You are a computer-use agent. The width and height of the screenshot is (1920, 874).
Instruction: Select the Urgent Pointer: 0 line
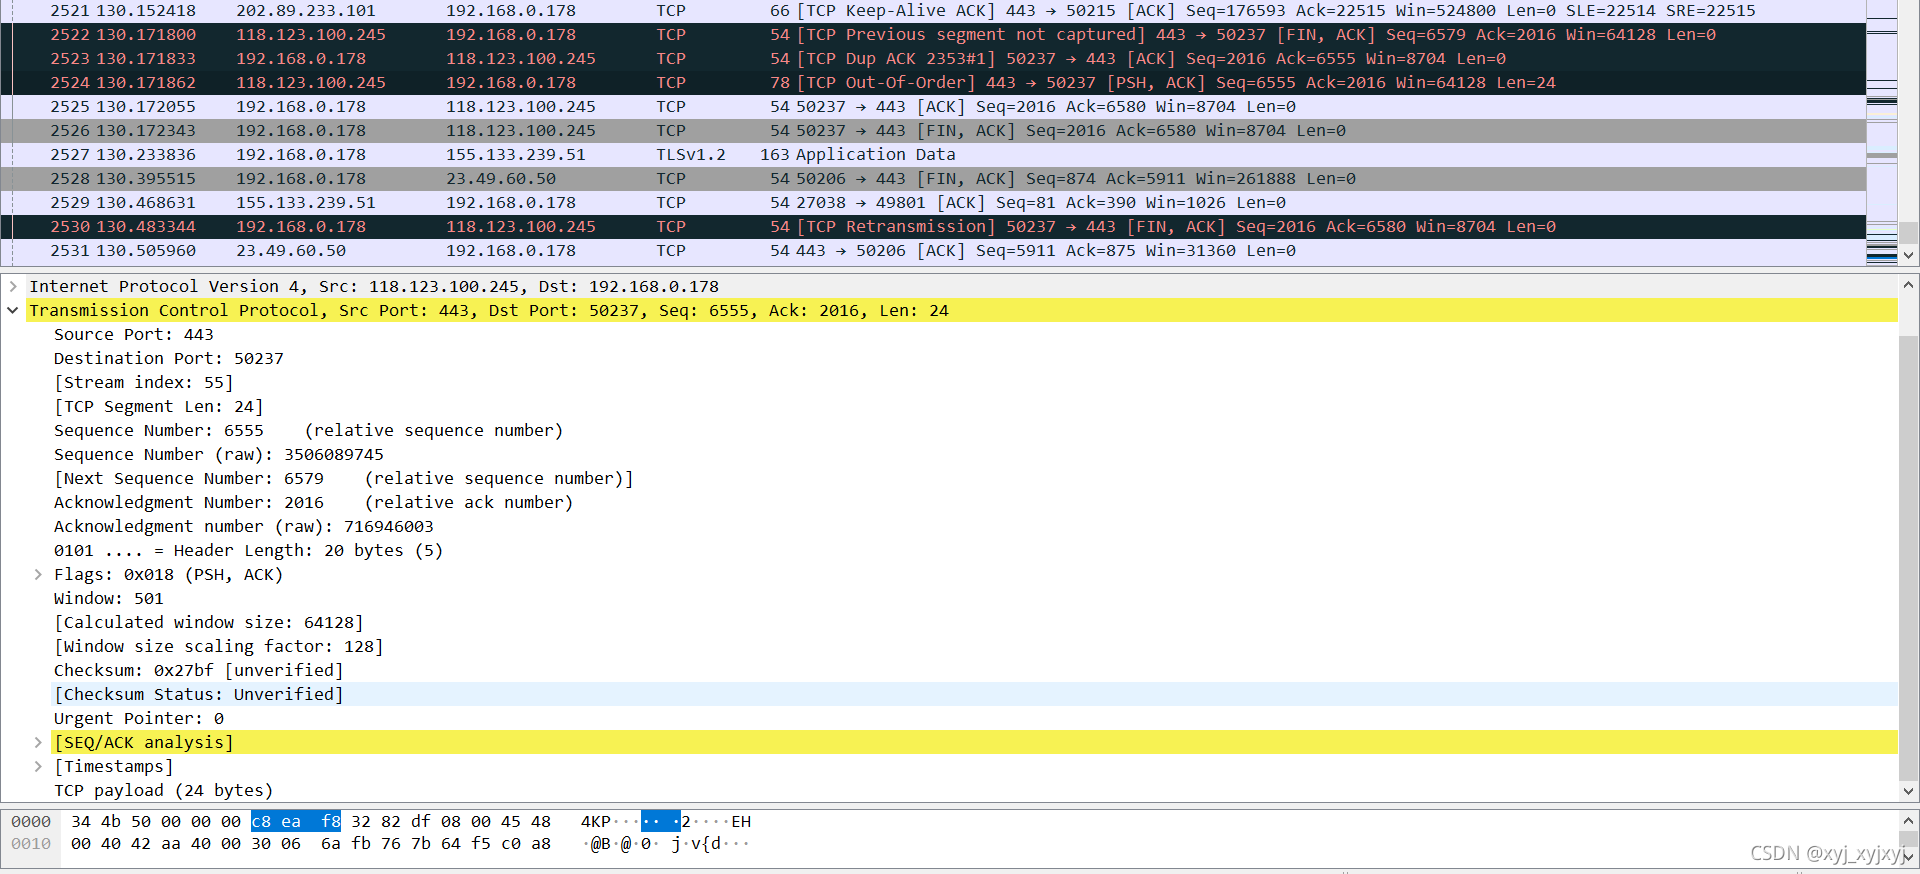[x=139, y=718]
